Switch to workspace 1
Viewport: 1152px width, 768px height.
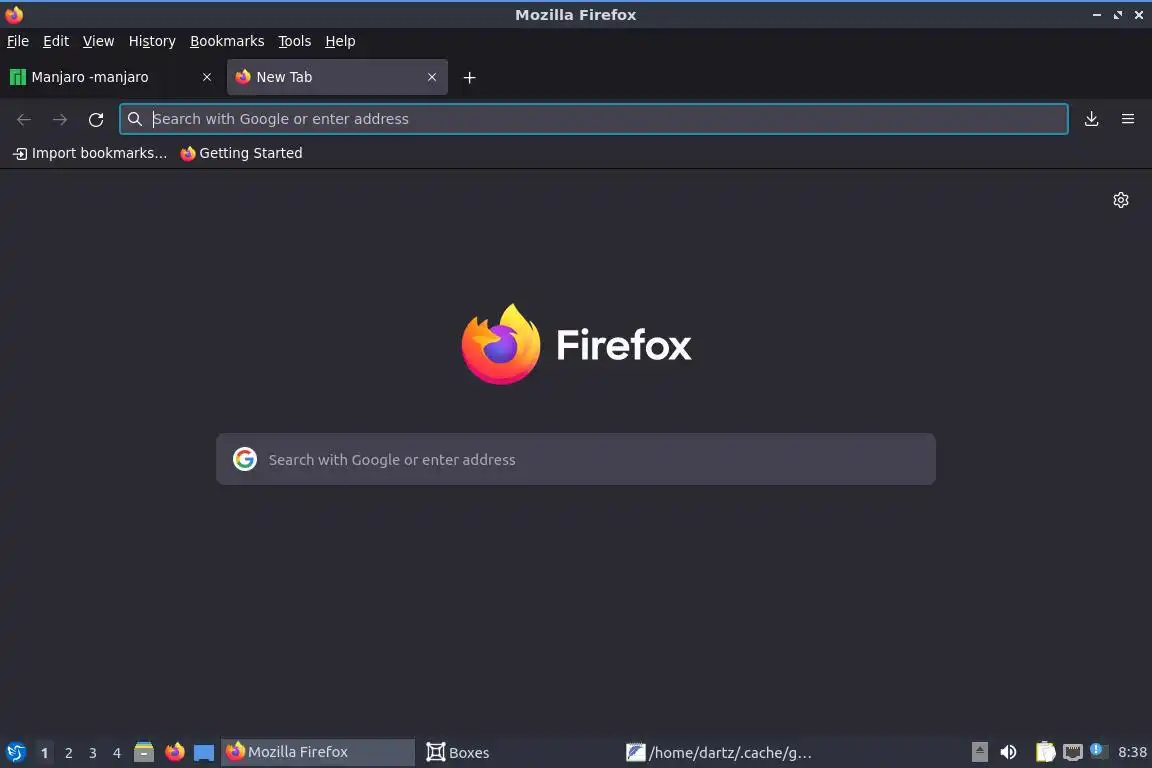(x=44, y=753)
